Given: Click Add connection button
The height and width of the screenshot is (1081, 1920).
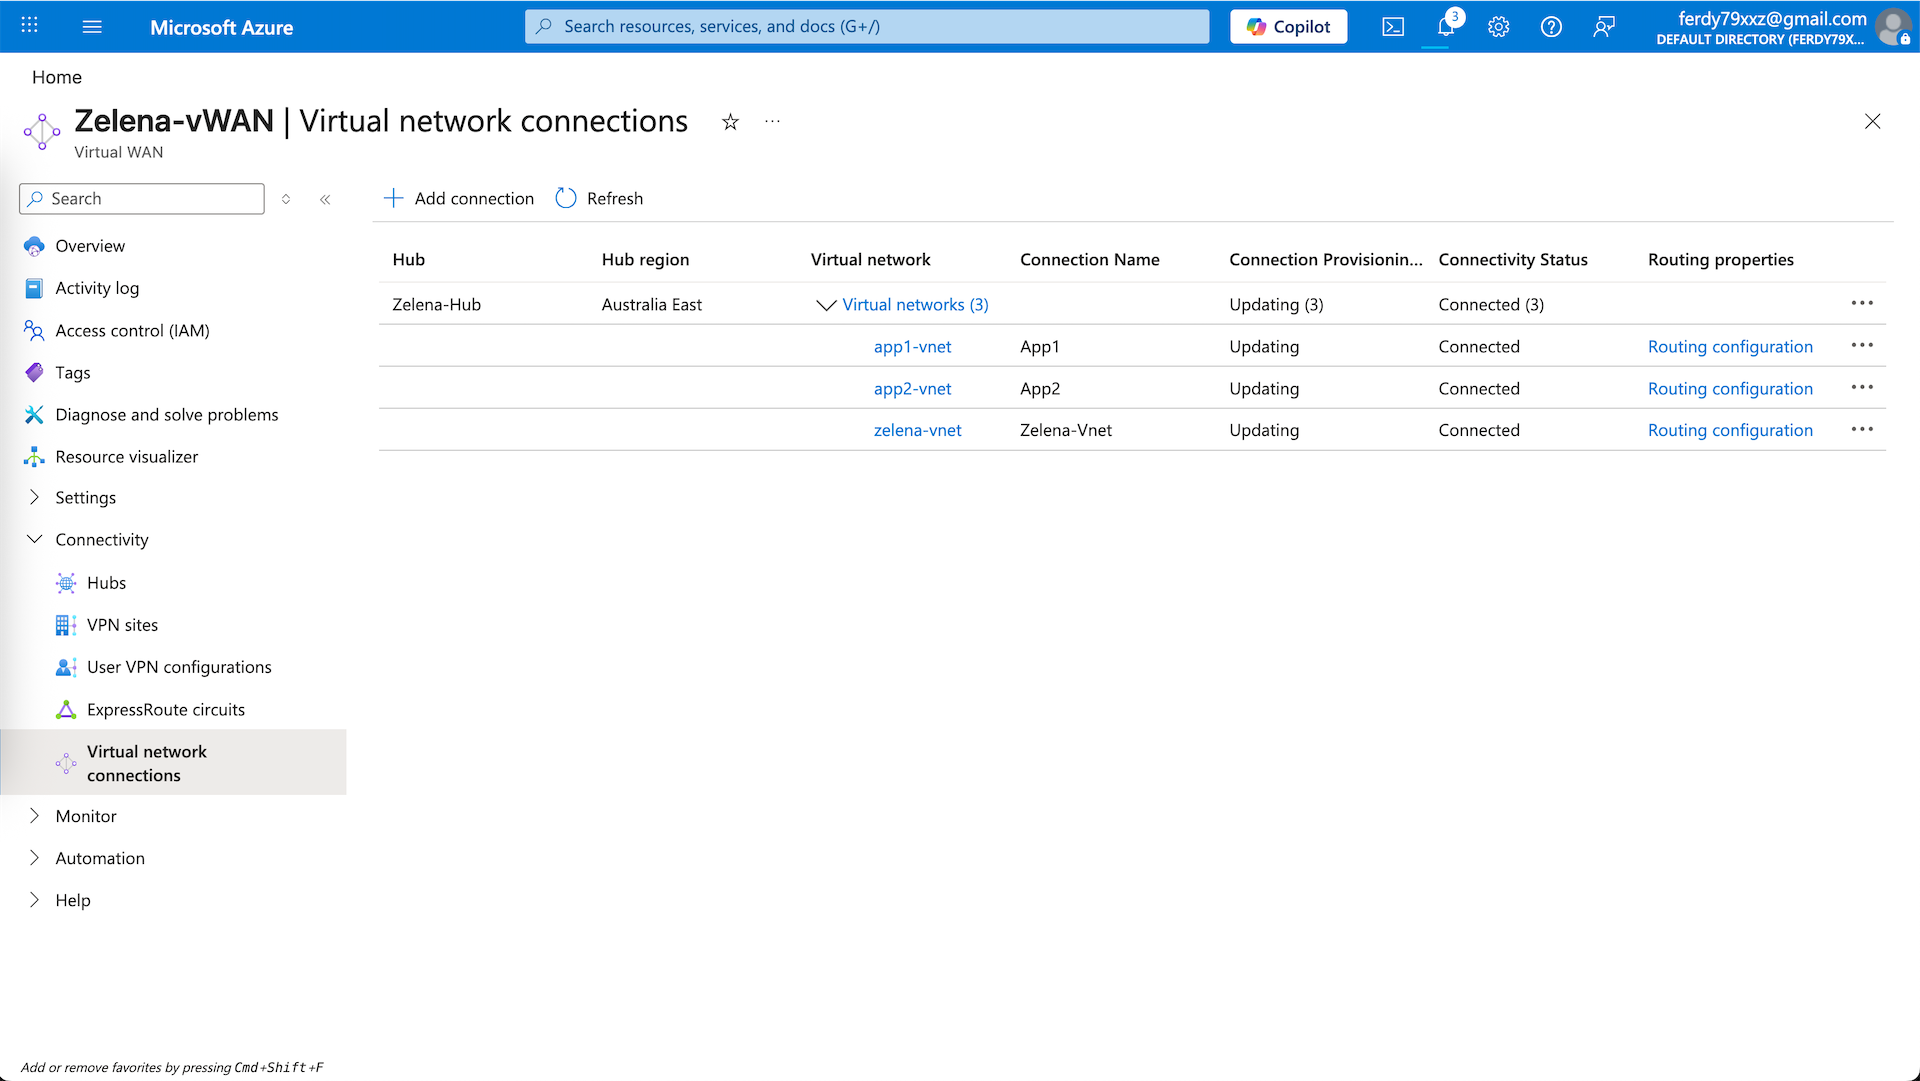Looking at the screenshot, I should (x=460, y=198).
